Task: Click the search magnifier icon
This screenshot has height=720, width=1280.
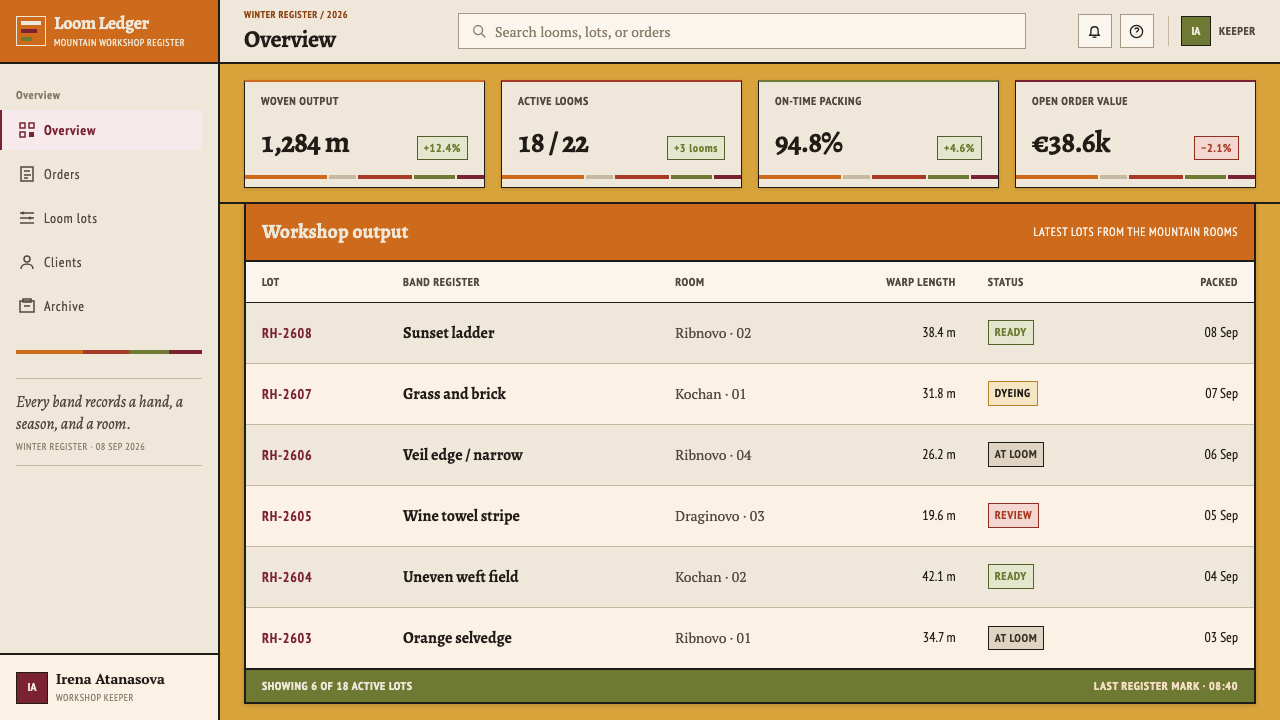Action: 479,31
